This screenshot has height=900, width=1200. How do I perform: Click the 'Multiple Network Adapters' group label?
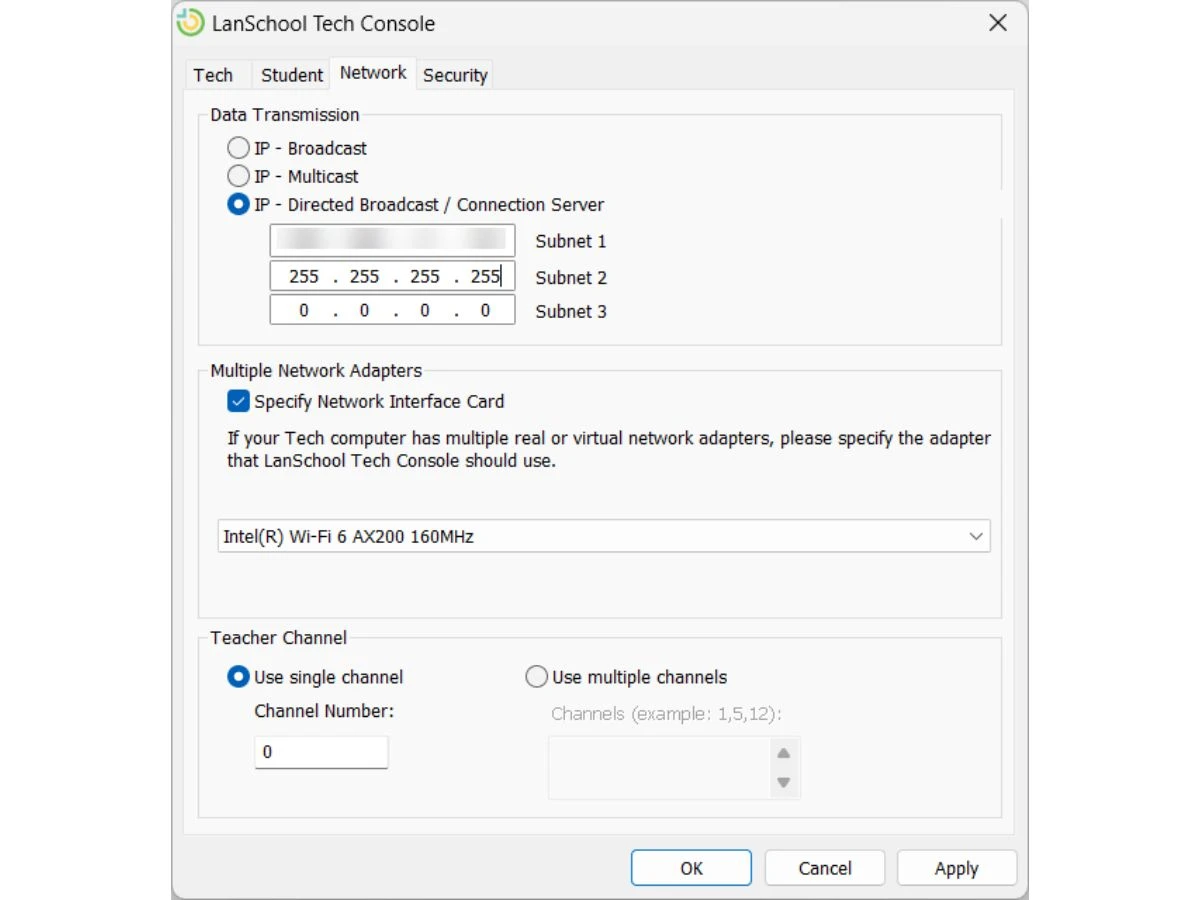tap(316, 371)
